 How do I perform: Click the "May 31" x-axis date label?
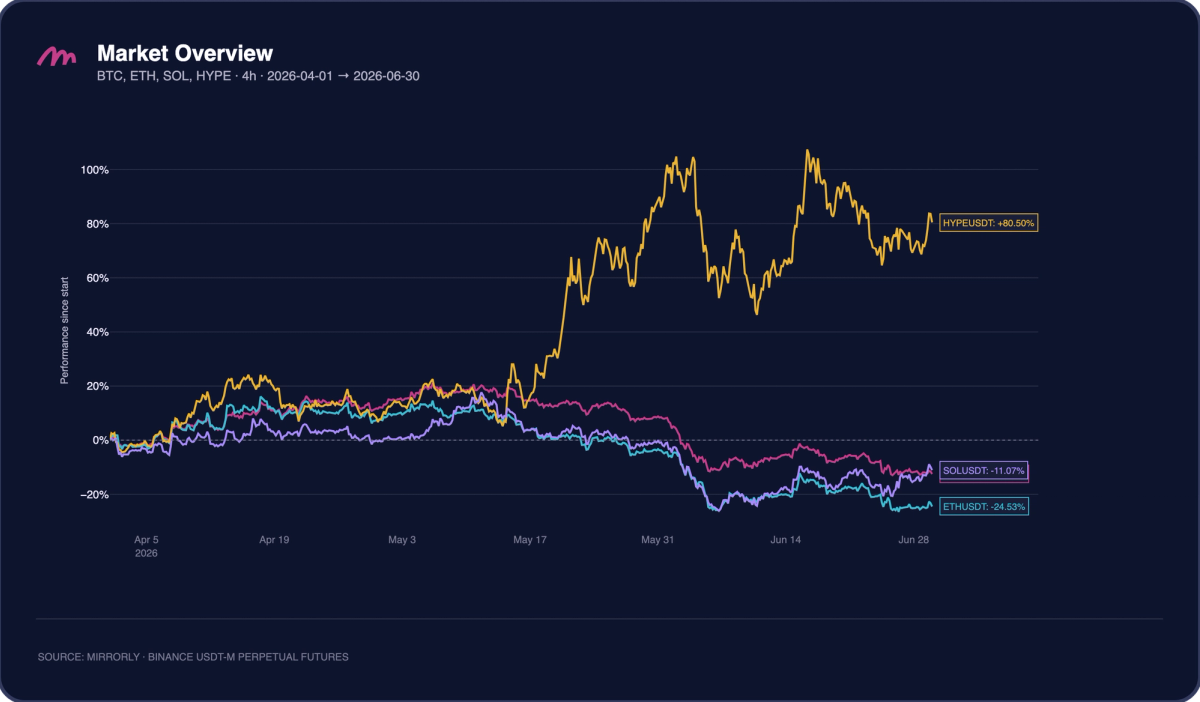(x=657, y=540)
